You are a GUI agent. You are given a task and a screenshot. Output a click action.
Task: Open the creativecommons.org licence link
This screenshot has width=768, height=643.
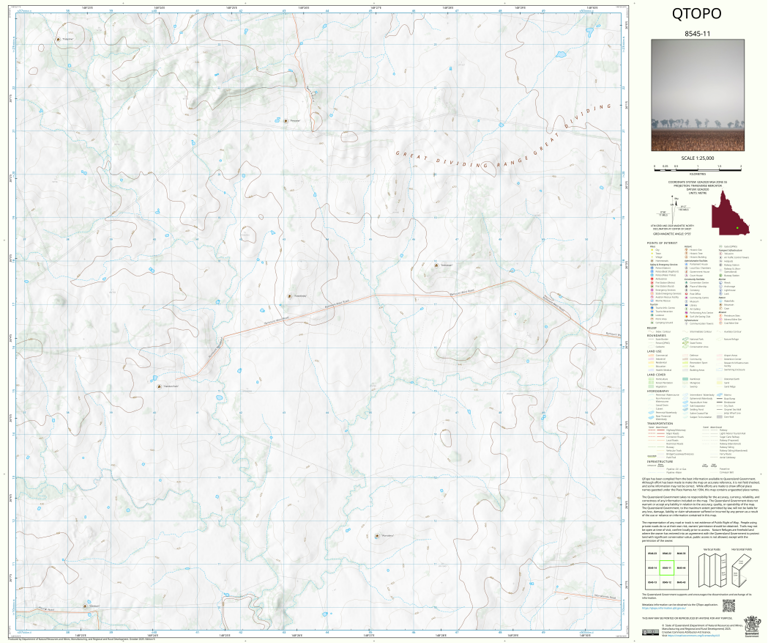click(x=694, y=635)
